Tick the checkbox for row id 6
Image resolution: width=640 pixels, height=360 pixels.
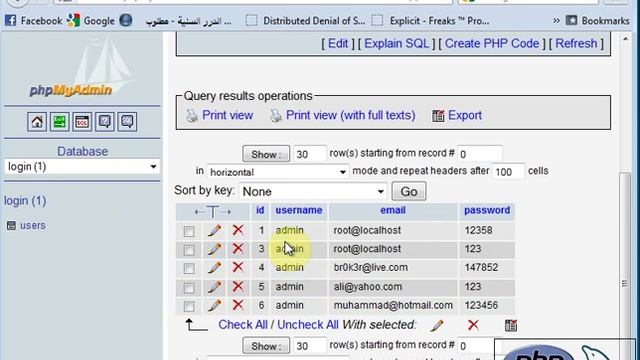coord(189,306)
